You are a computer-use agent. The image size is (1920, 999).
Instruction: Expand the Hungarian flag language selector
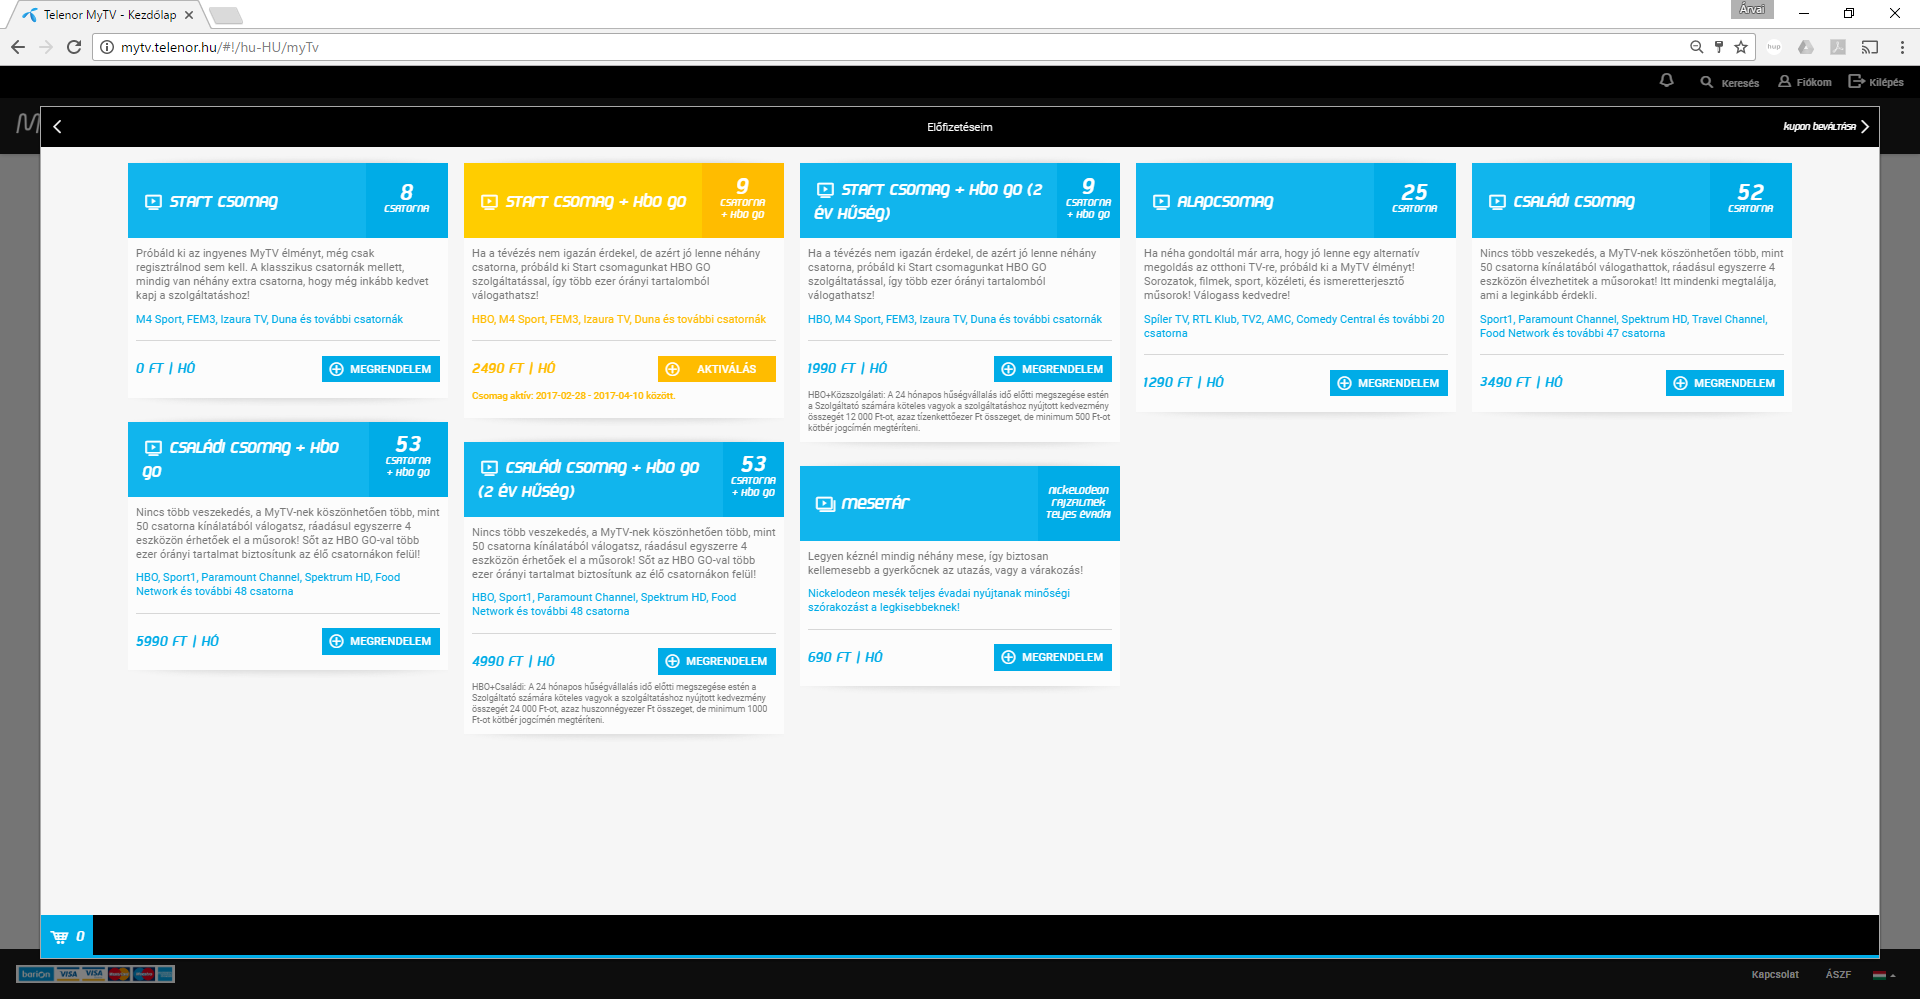(1883, 975)
